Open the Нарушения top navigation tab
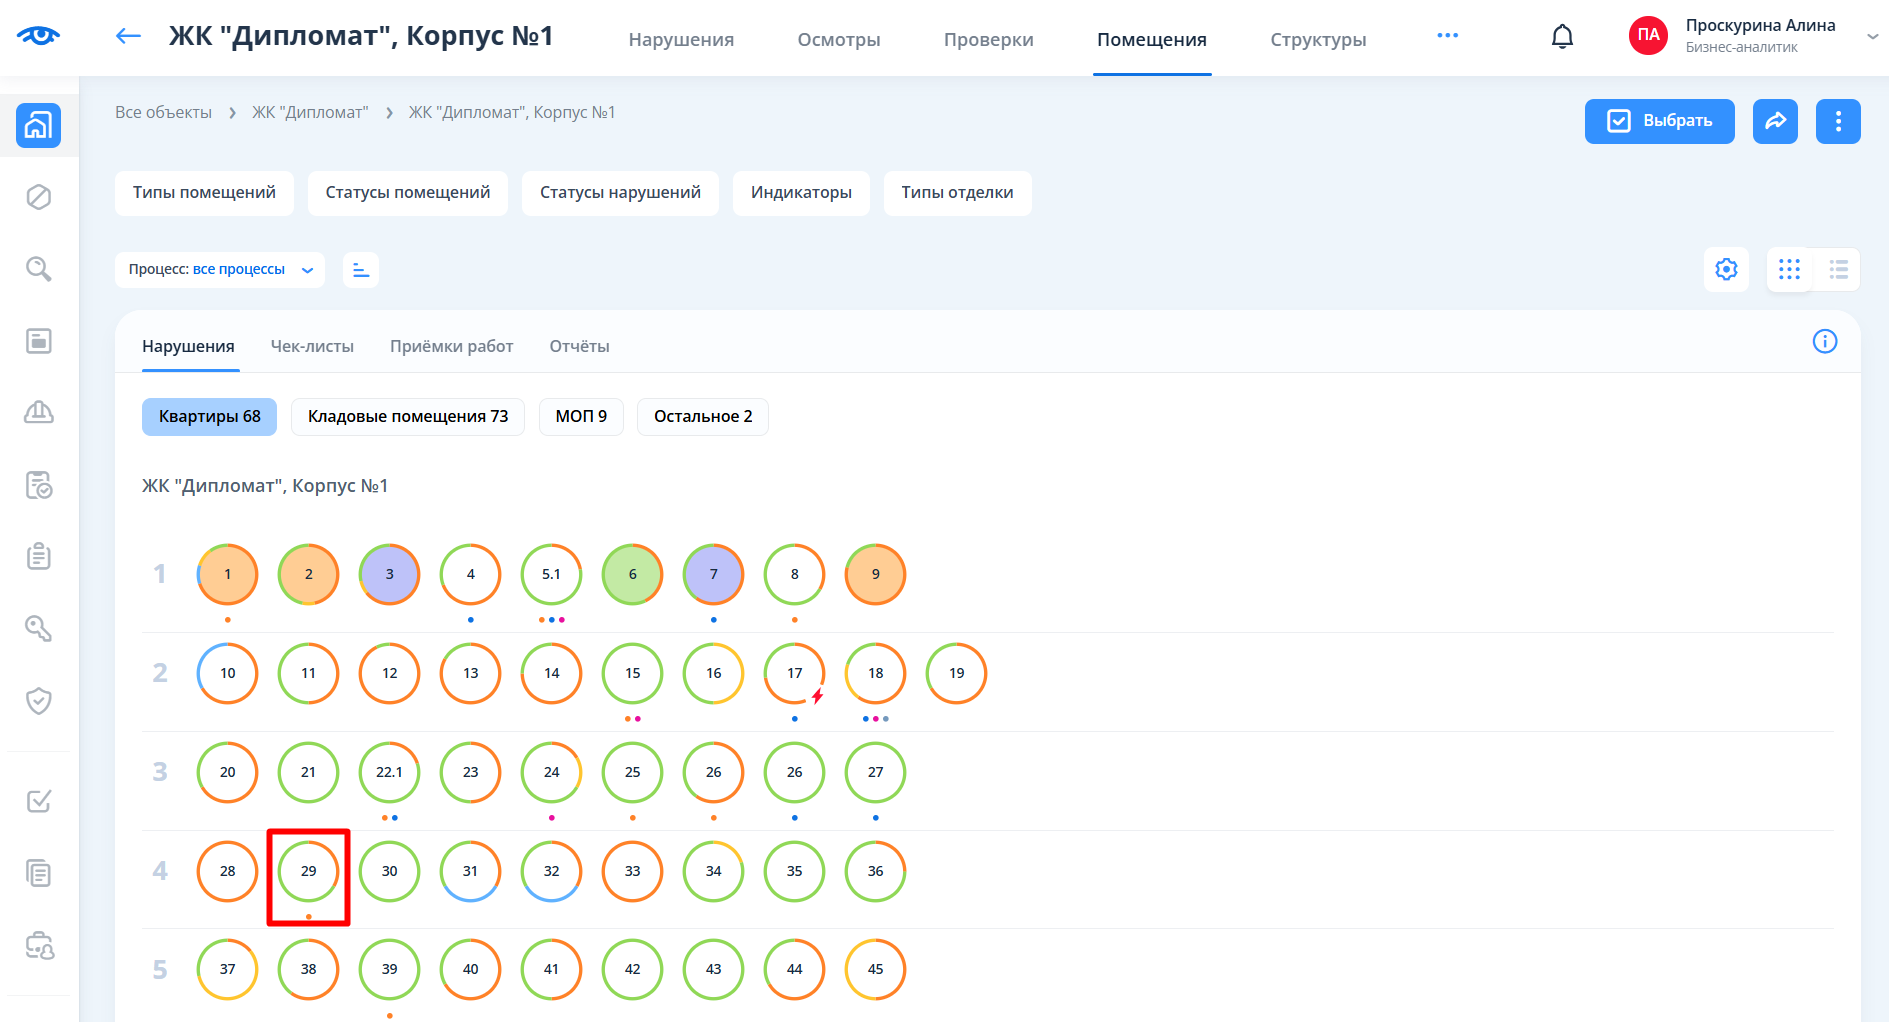 pyautogui.click(x=681, y=40)
